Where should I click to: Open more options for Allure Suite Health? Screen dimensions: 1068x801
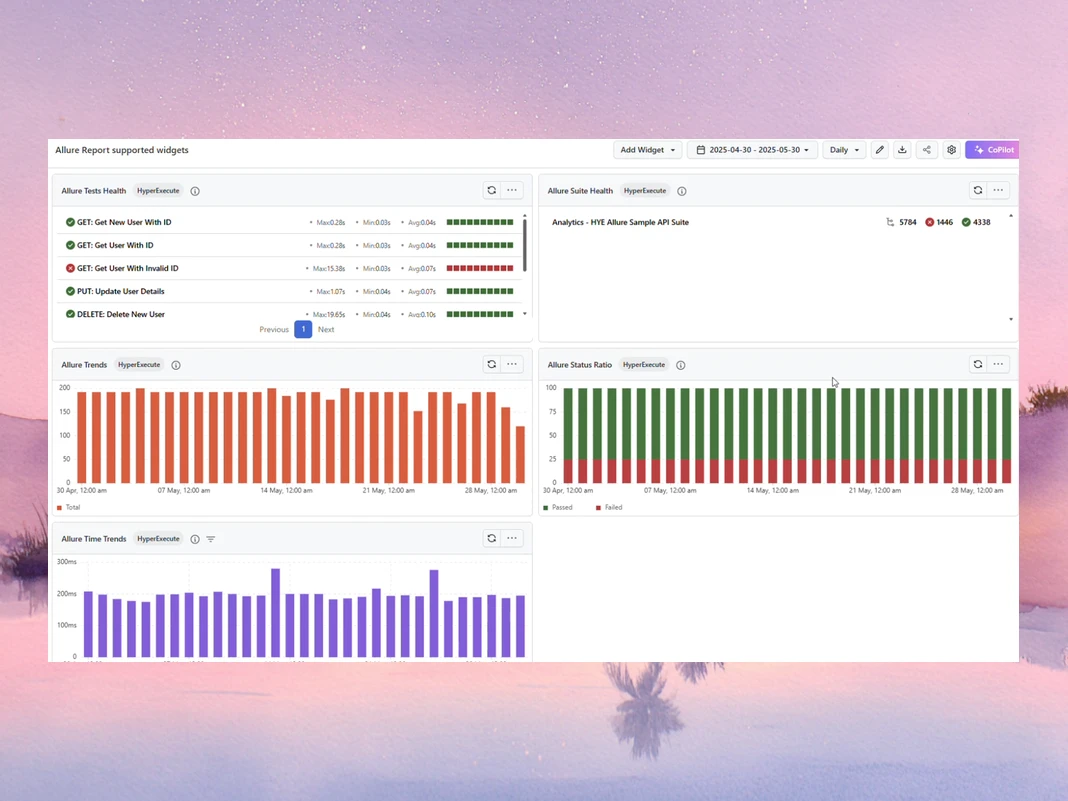pyautogui.click(x=999, y=190)
